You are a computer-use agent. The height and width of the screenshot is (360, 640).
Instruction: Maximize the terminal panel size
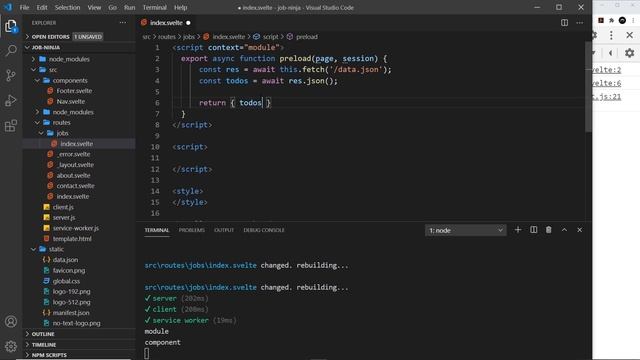(564, 230)
